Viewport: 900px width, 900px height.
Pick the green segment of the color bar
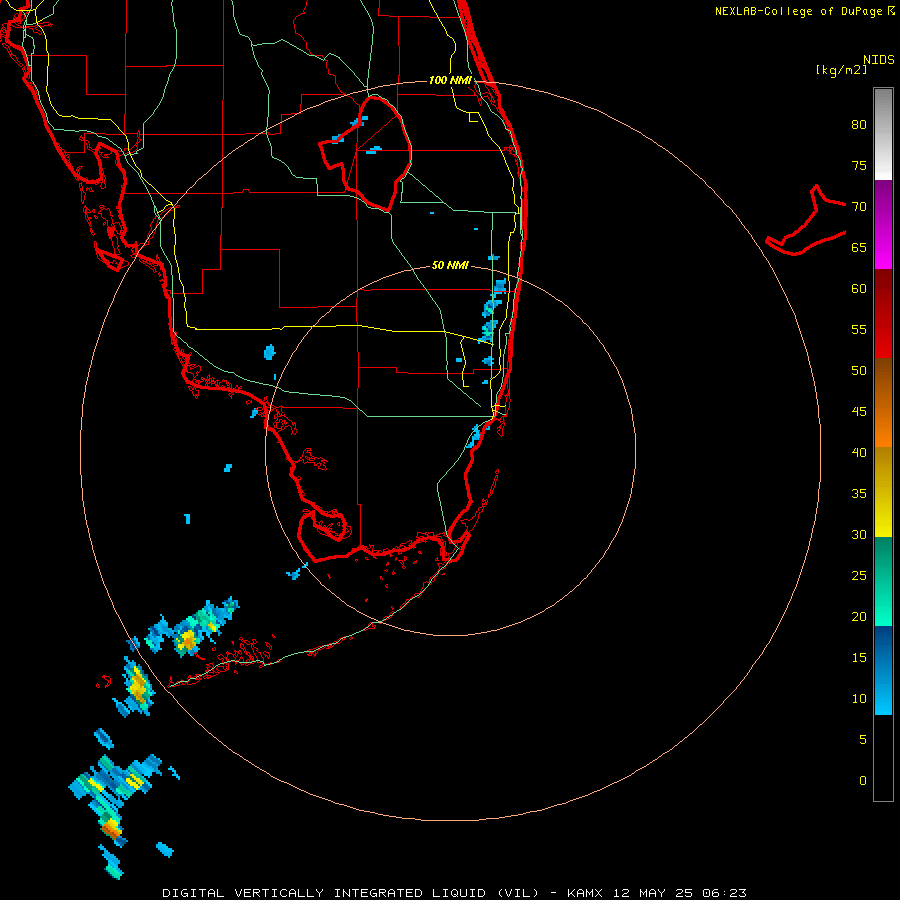(x=883, y=581)
